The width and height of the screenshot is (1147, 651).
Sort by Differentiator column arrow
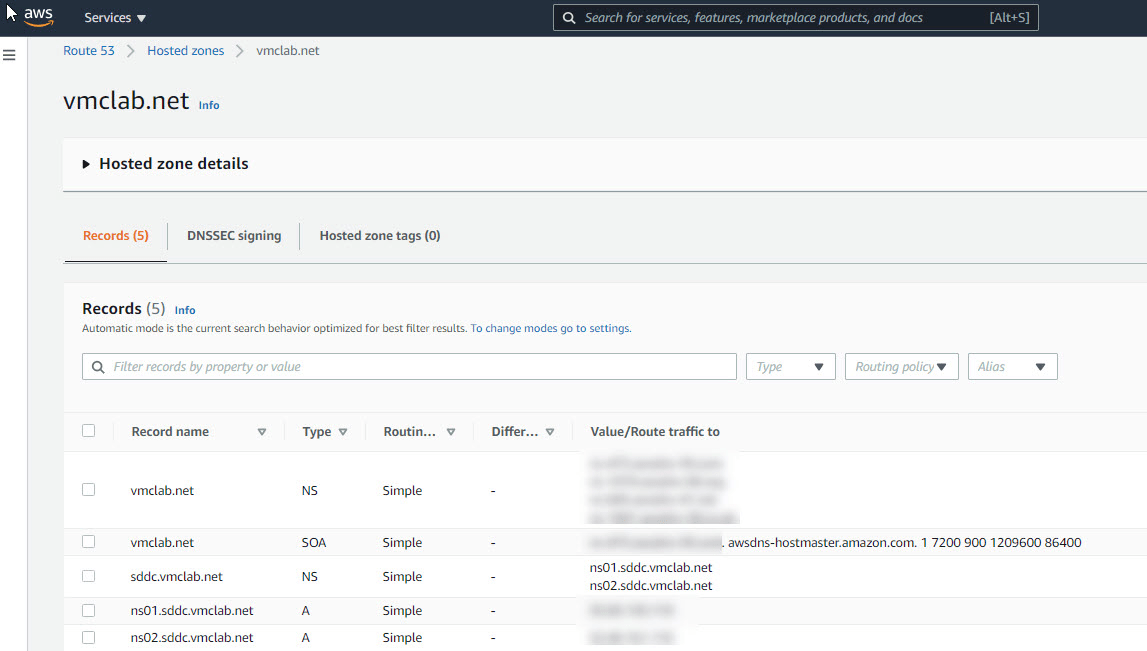click(x=550, y=432)
